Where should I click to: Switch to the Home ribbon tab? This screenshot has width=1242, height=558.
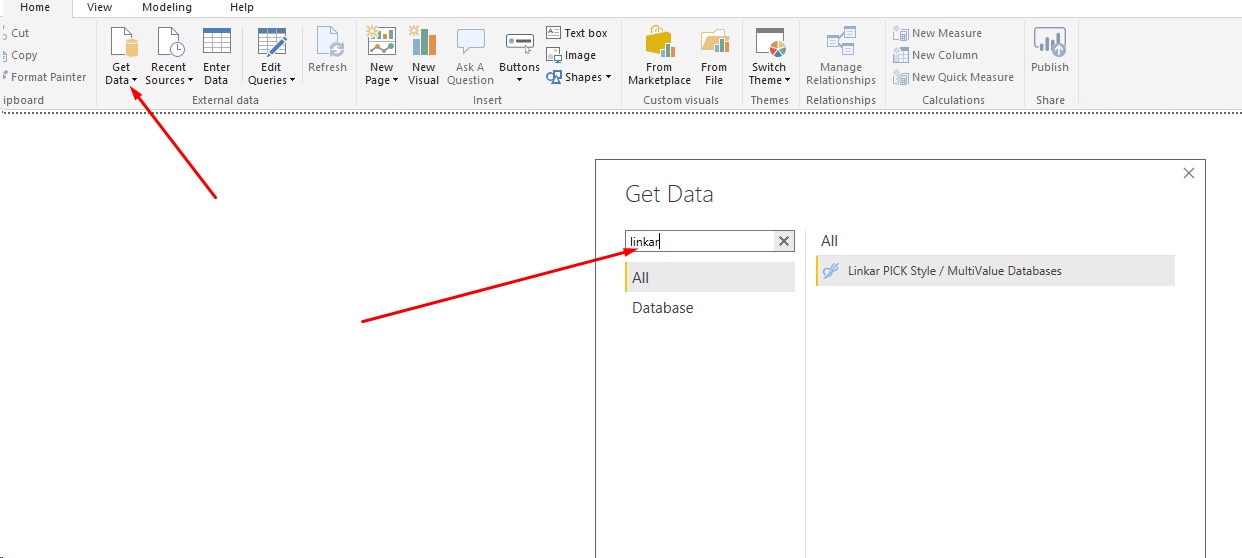[35, 8]
